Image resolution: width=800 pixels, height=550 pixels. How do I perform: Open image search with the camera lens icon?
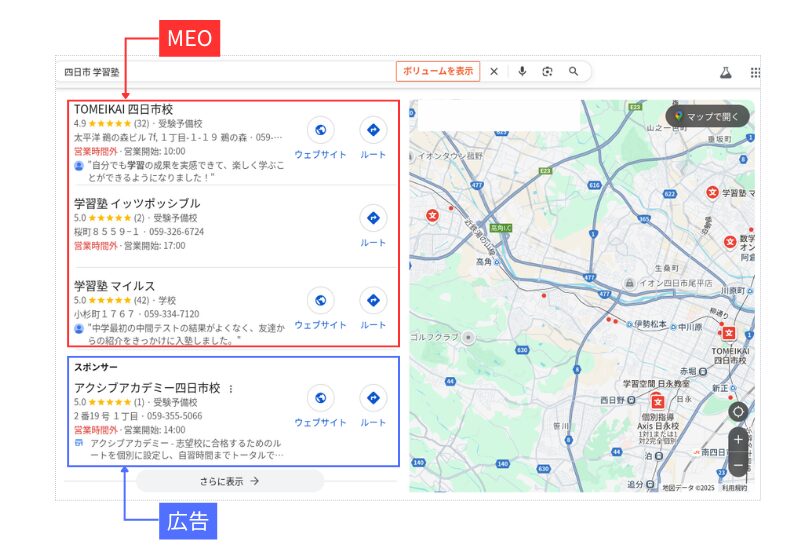[547, 71]
